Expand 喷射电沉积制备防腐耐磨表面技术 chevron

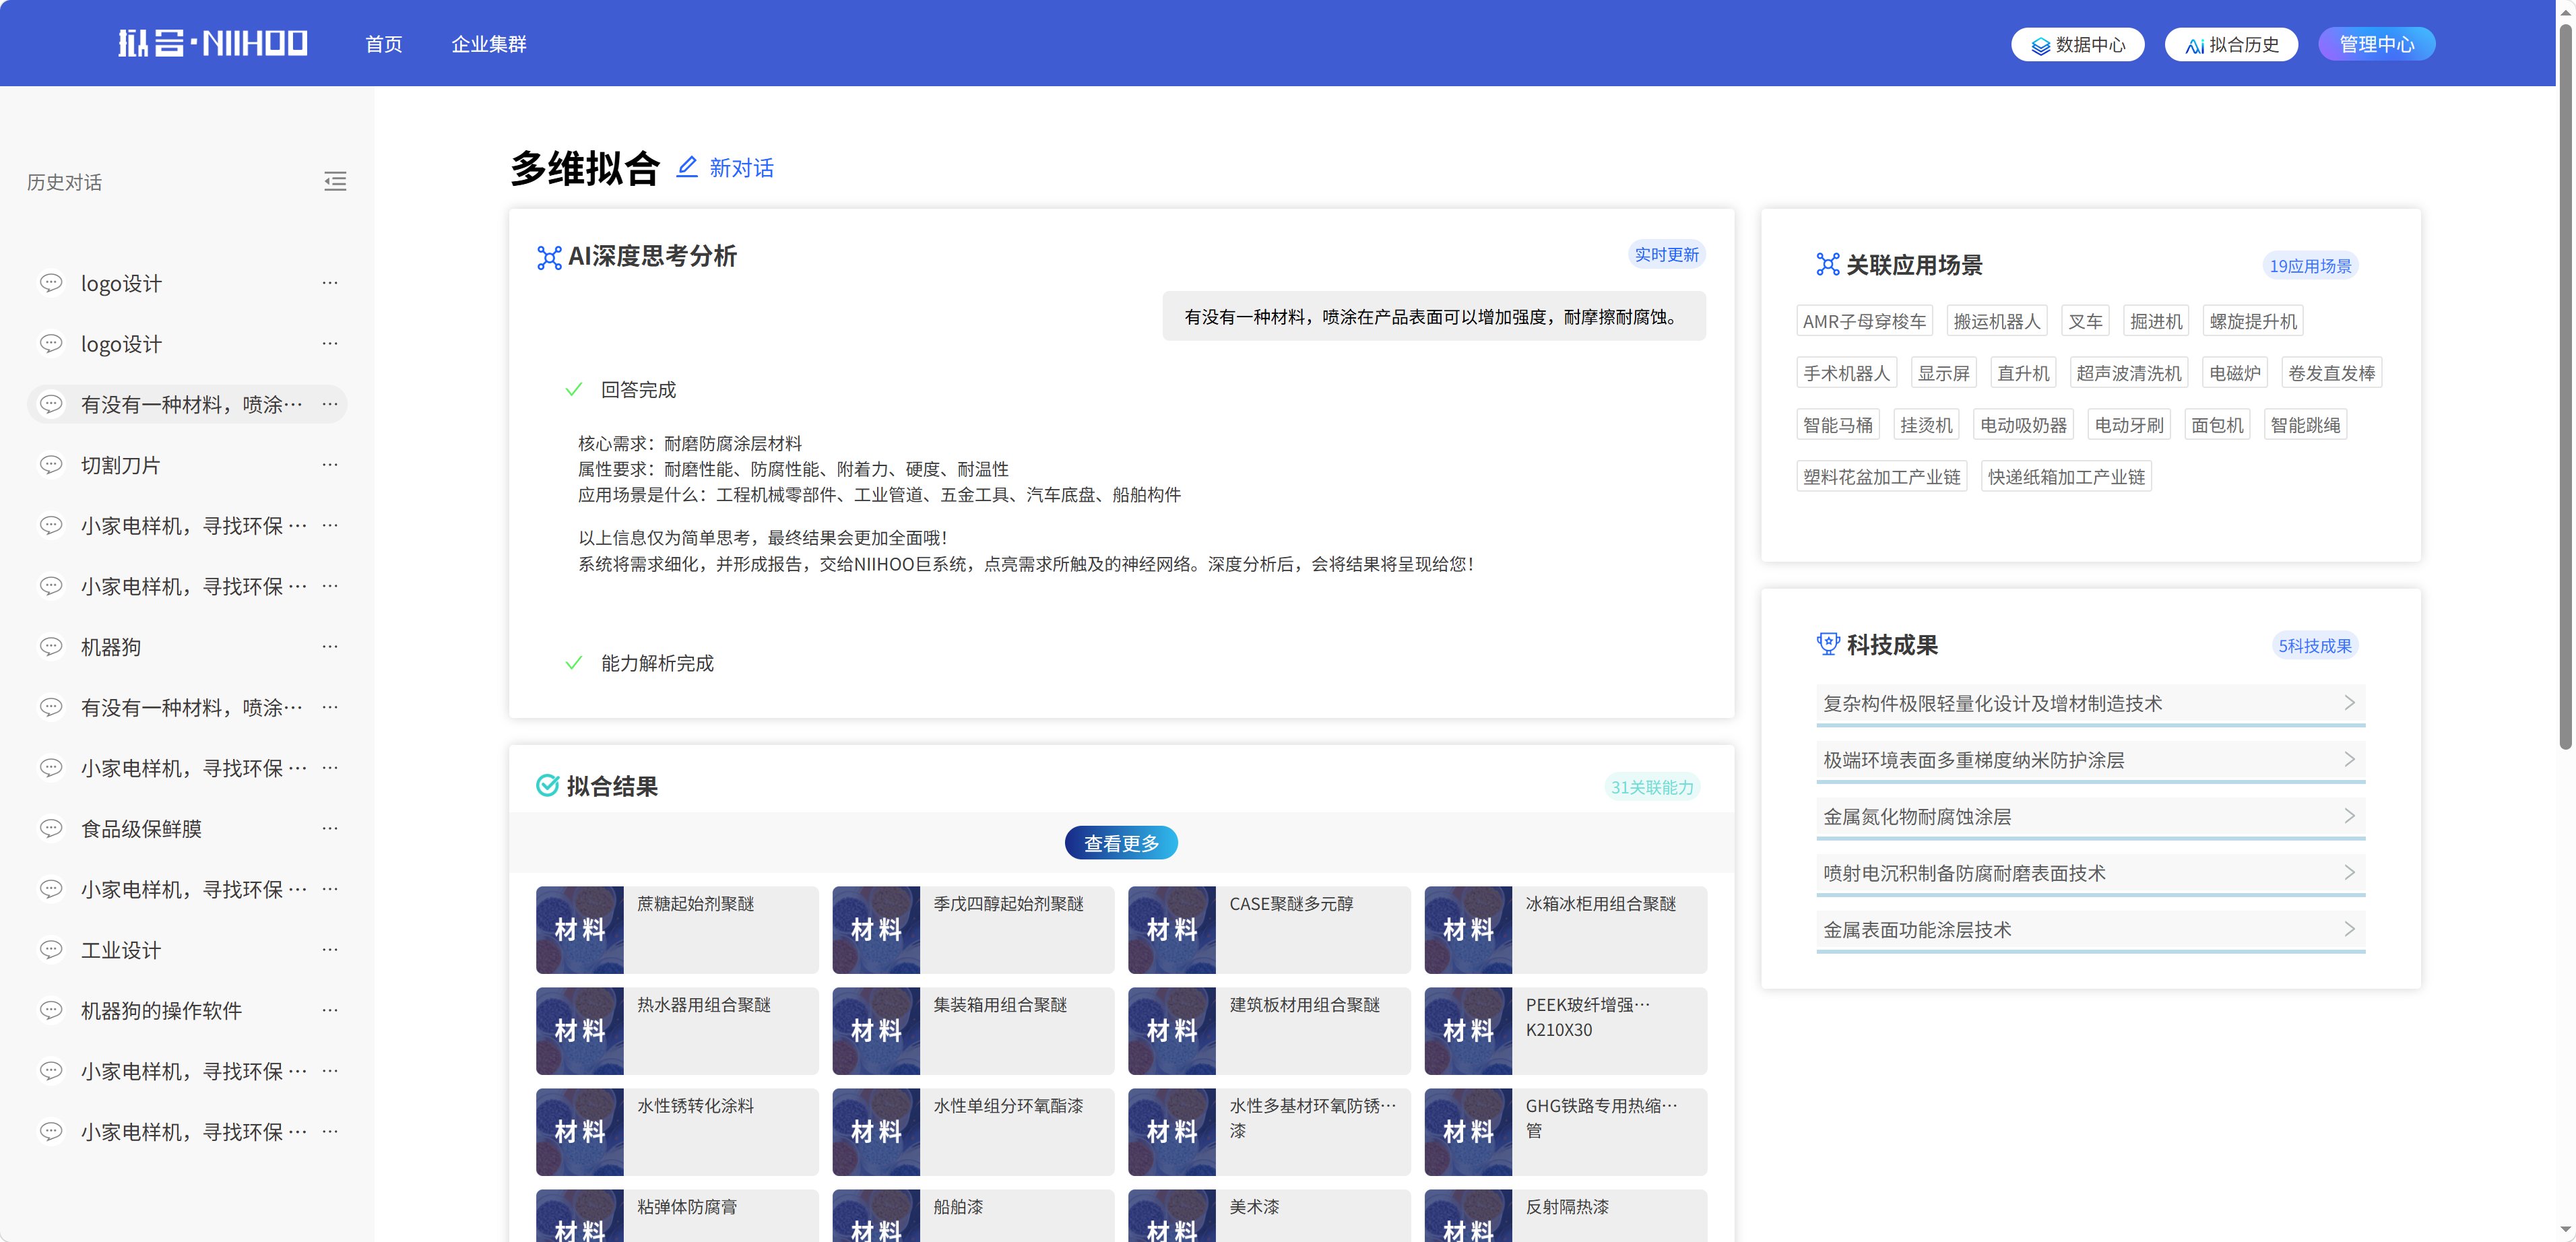coord(2349,872)
